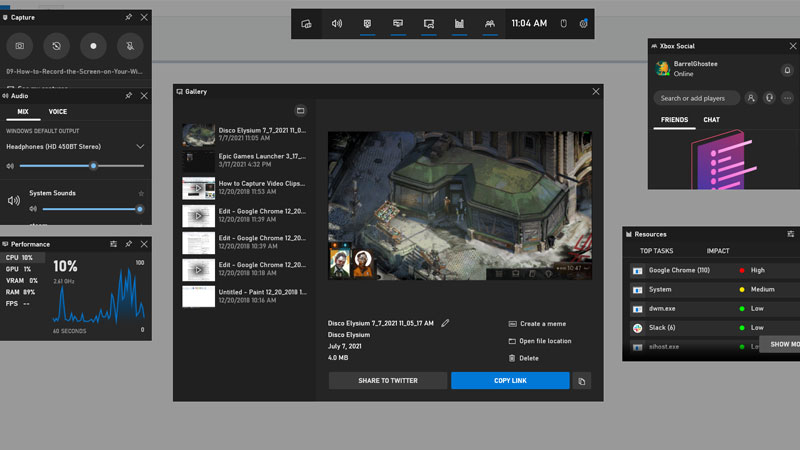Viewport: 800px width, 450px height.
Task: Click the friends/people icon in Xbox Social
Action: pyautogui.click(x=751, y=98)
